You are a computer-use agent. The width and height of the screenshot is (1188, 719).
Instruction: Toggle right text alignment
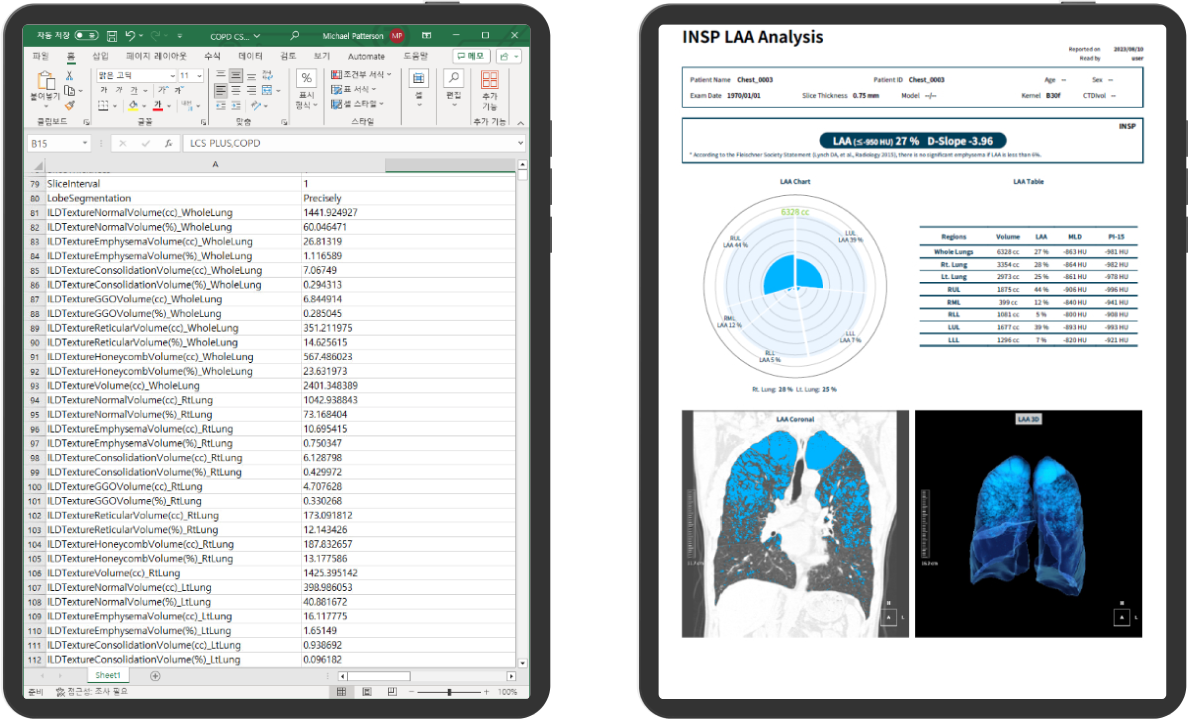tap(252, 91)
